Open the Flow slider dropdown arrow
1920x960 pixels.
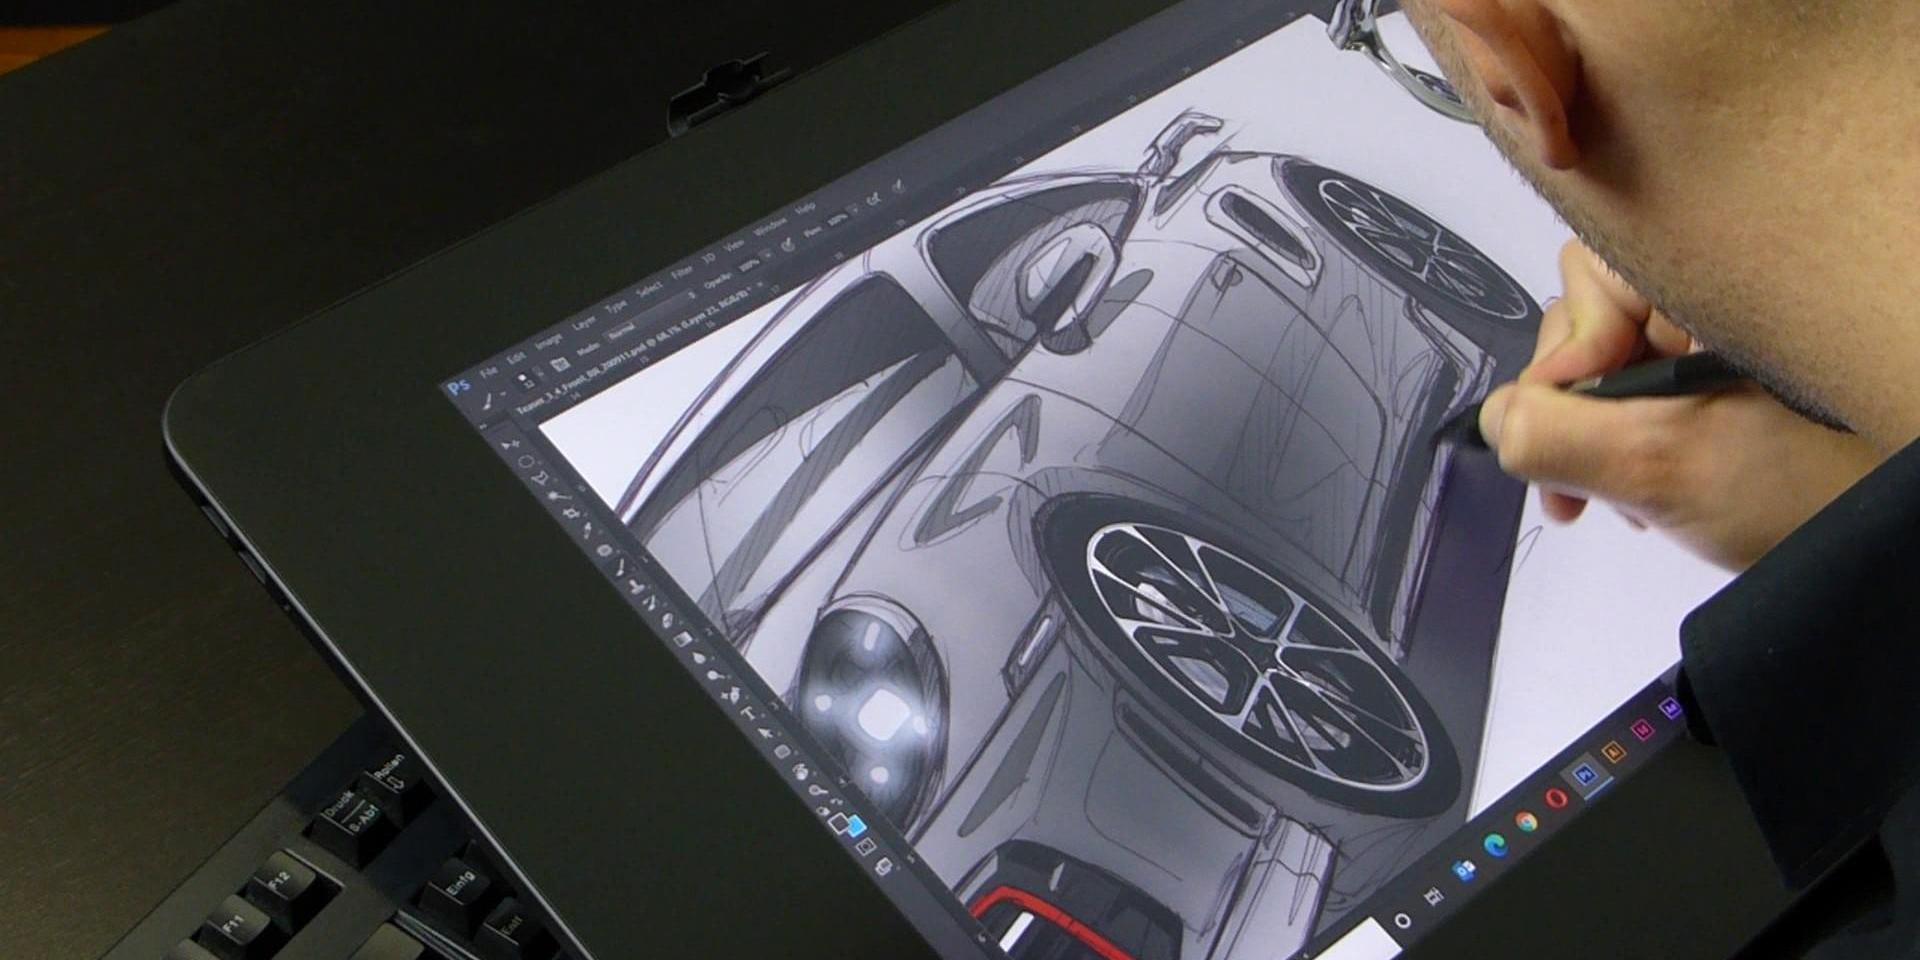point(855,208)
